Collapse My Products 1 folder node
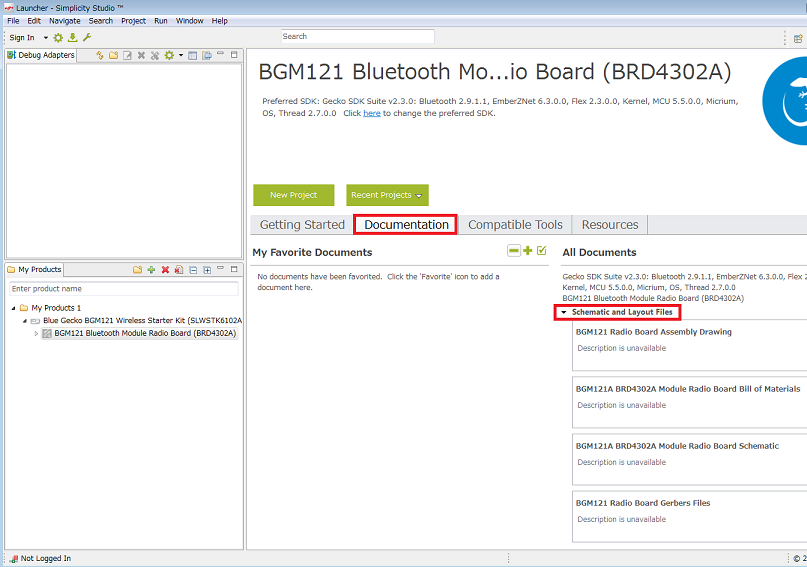Image resolution: width=807 pixels, height=567 pixels. tap(13, 308)
